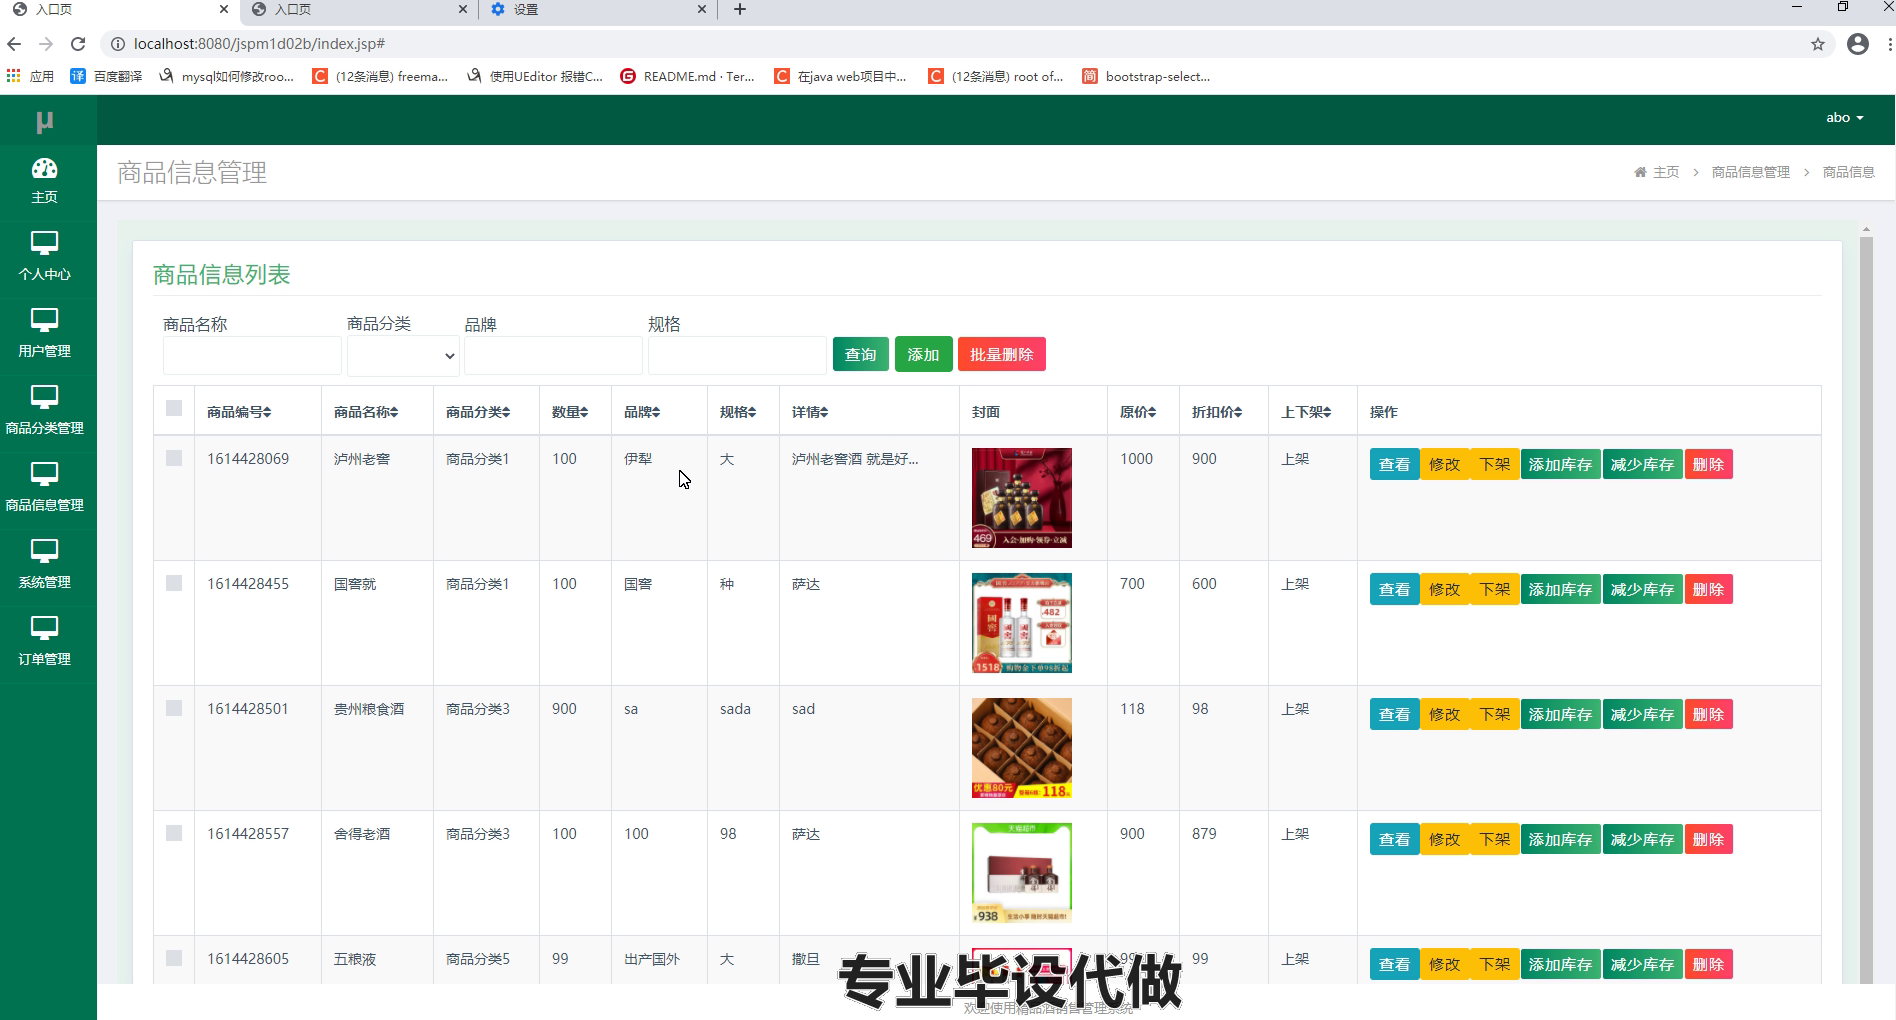Sort table by 品牌 column header
This screenshot has height=1020, width=1896.
click(x=642, y=412)
